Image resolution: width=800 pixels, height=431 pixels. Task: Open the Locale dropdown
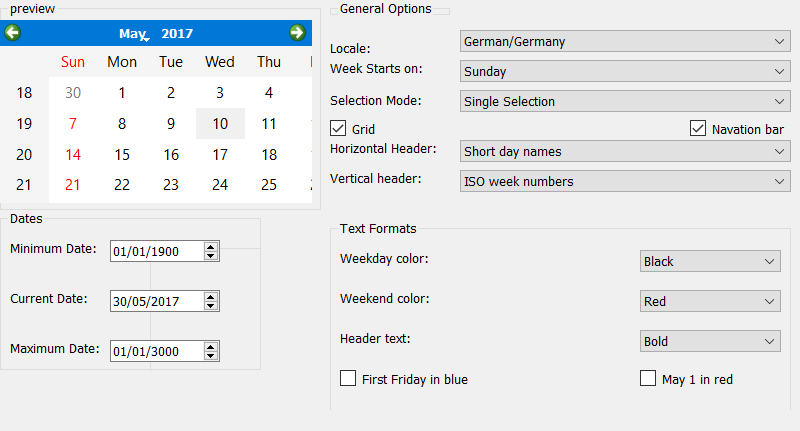coord(625,42)
